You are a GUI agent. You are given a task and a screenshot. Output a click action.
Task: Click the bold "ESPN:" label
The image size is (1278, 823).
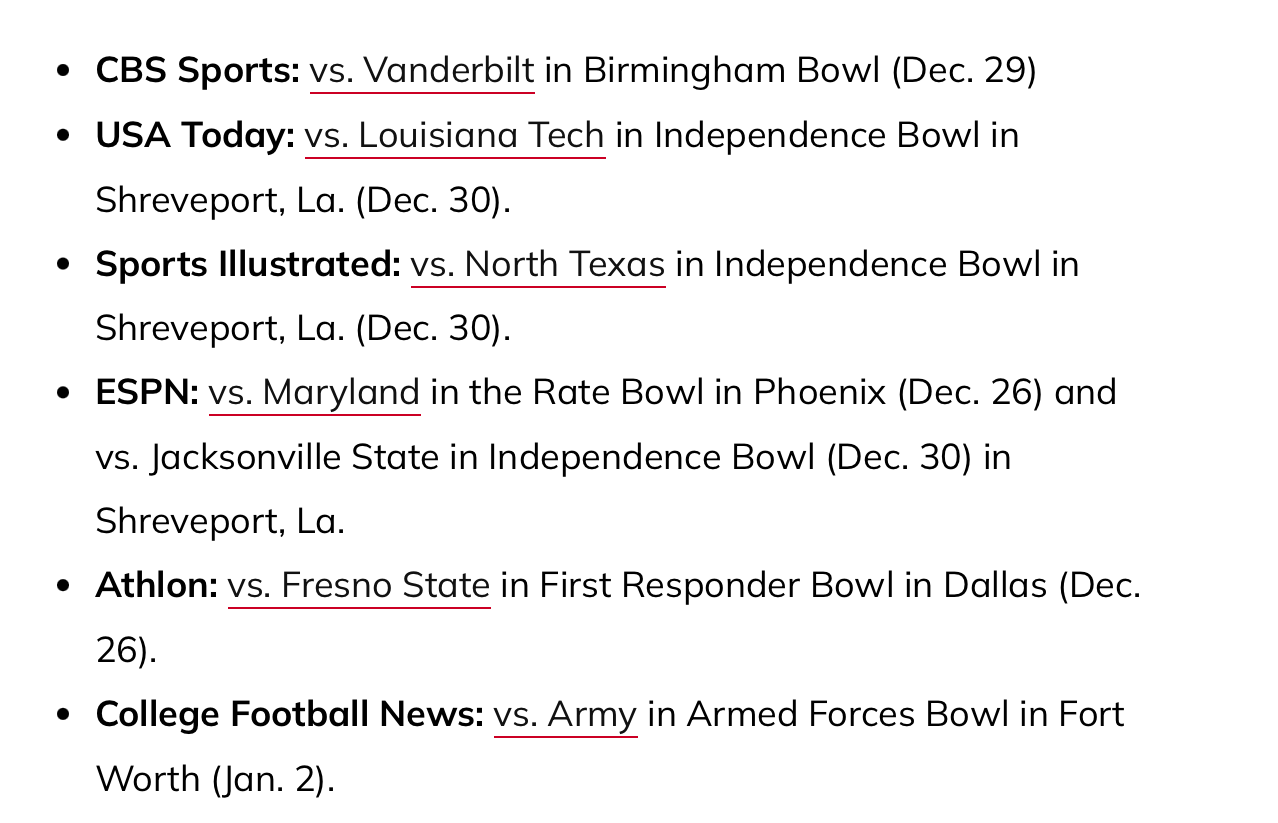coord(147,392)
